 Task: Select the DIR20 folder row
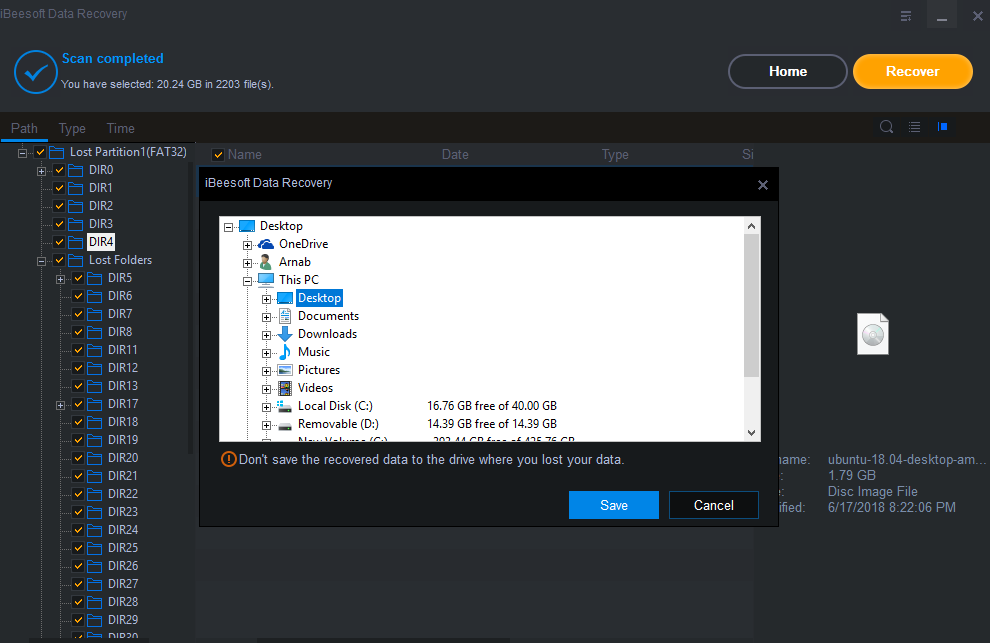[122, 458]
